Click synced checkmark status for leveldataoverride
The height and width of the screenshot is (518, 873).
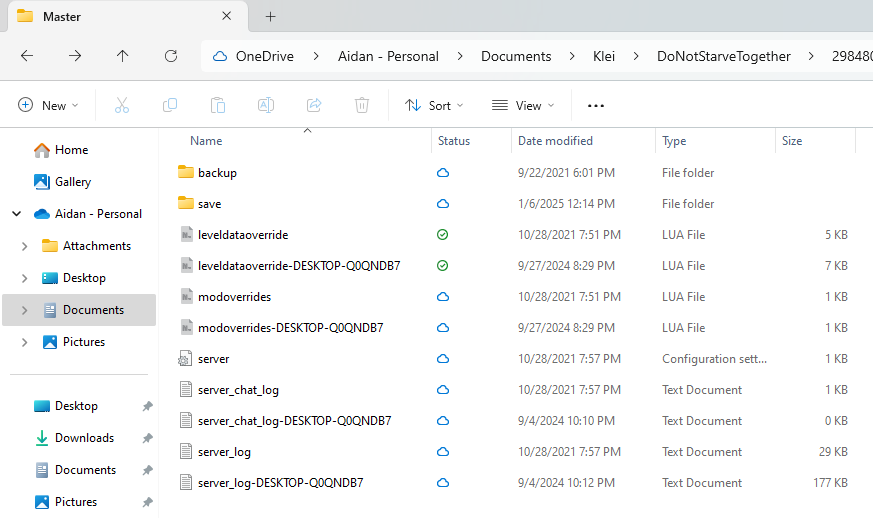(443, 234)
